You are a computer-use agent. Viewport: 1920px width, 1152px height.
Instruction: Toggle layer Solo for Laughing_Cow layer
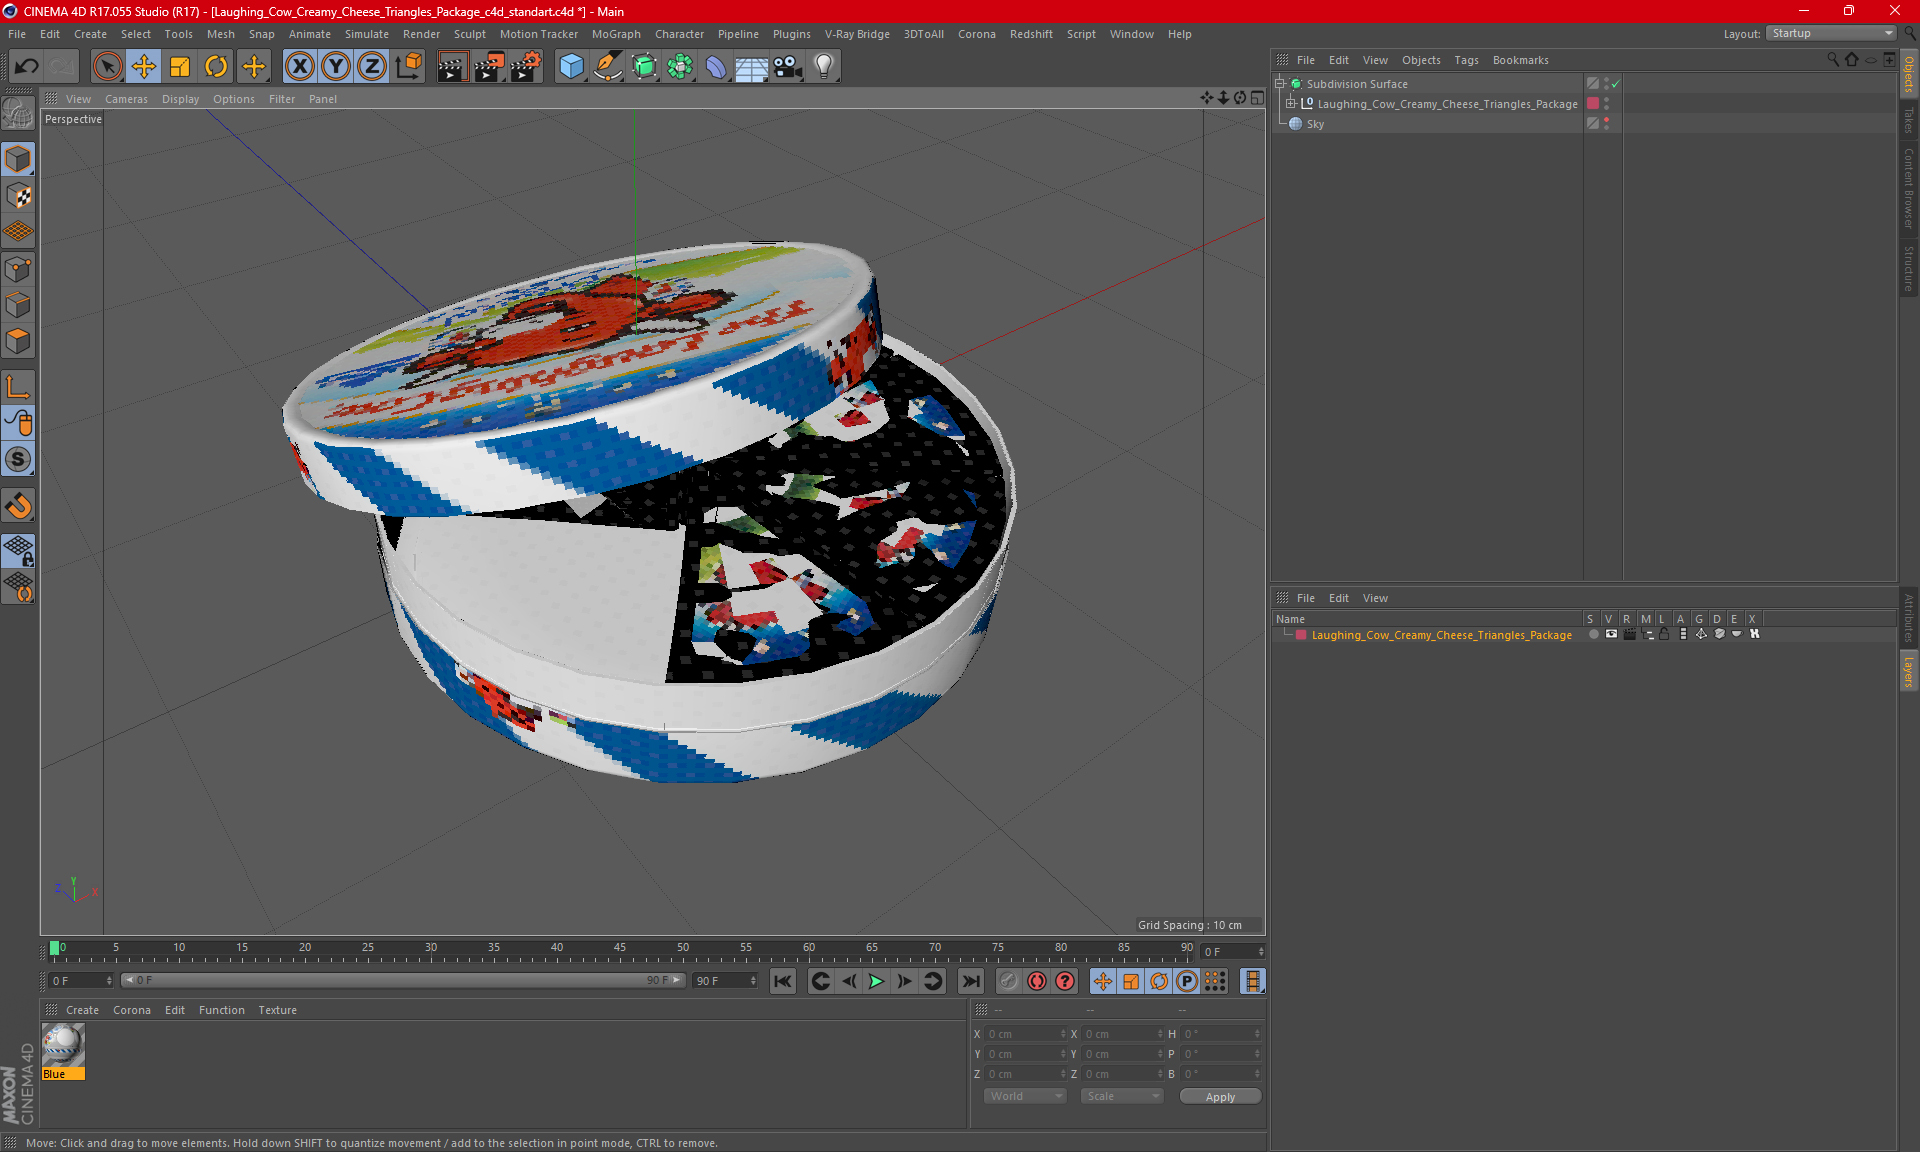point(1593,635)
